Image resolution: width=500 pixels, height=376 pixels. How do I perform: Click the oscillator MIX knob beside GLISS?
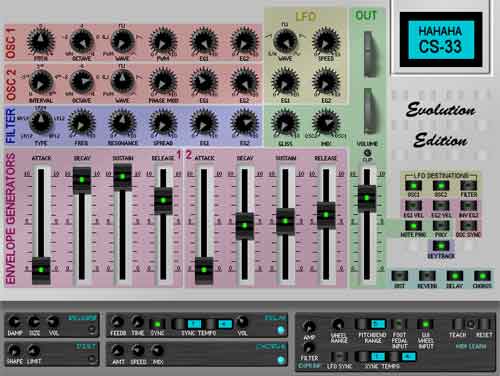click(x=326, y=123)
